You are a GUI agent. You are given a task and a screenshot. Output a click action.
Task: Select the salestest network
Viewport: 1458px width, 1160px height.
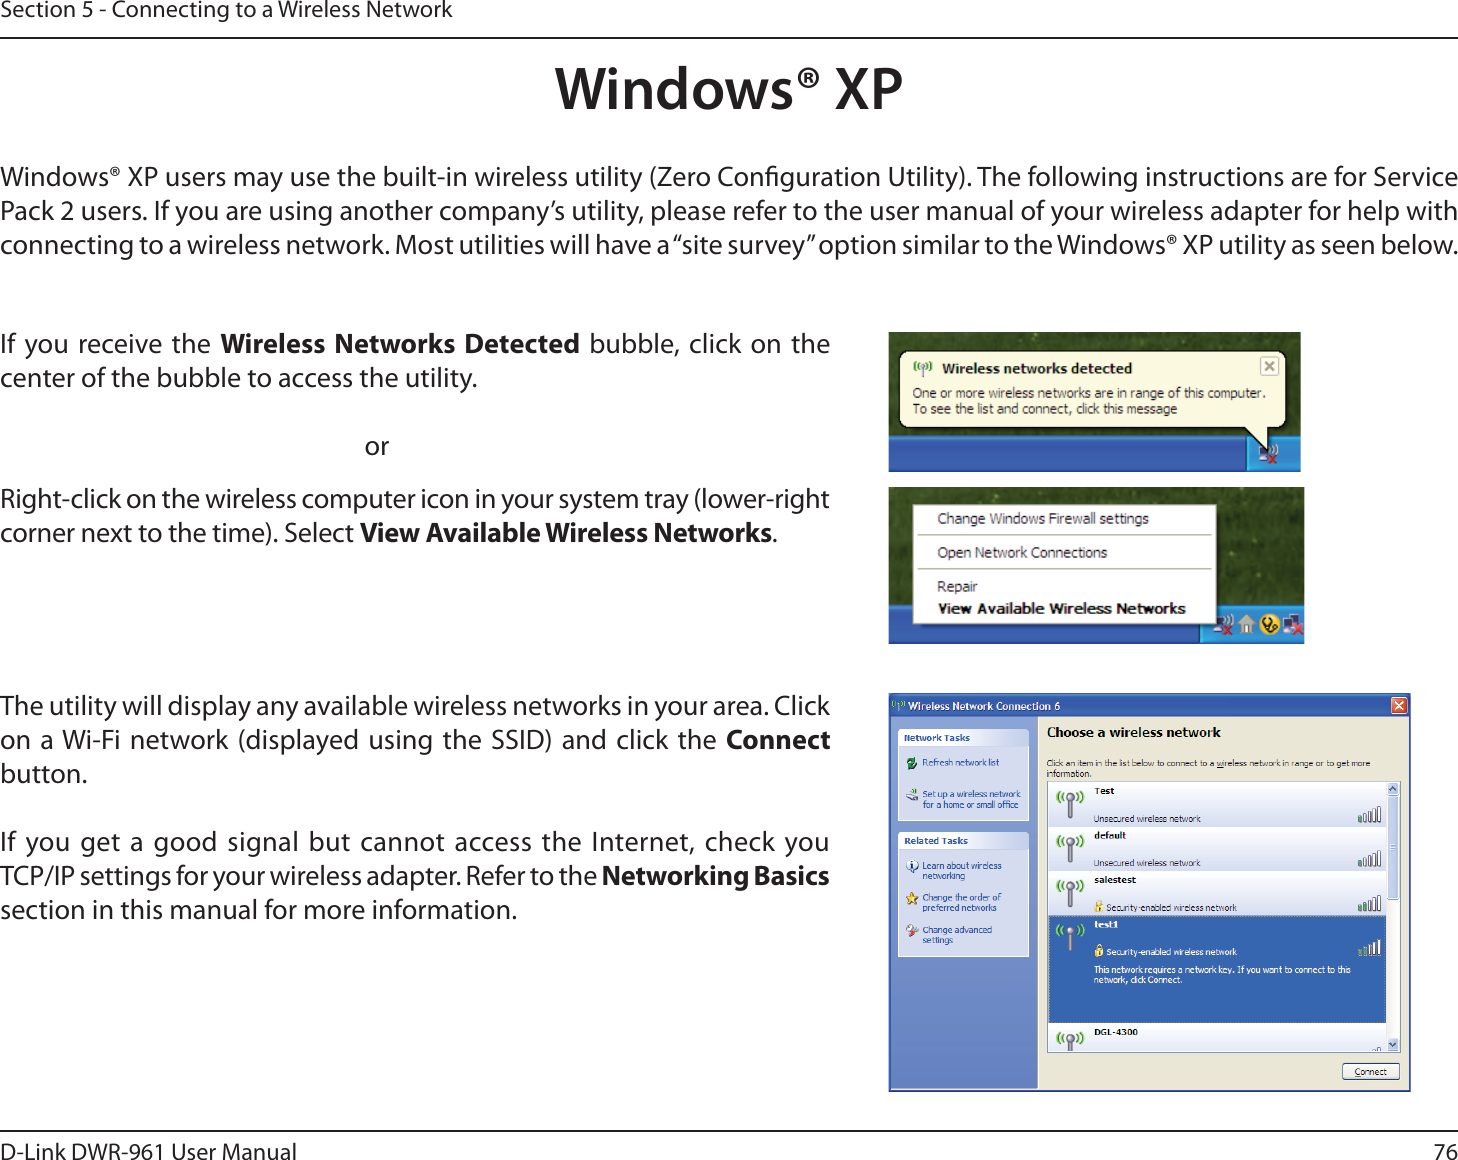1216,893
